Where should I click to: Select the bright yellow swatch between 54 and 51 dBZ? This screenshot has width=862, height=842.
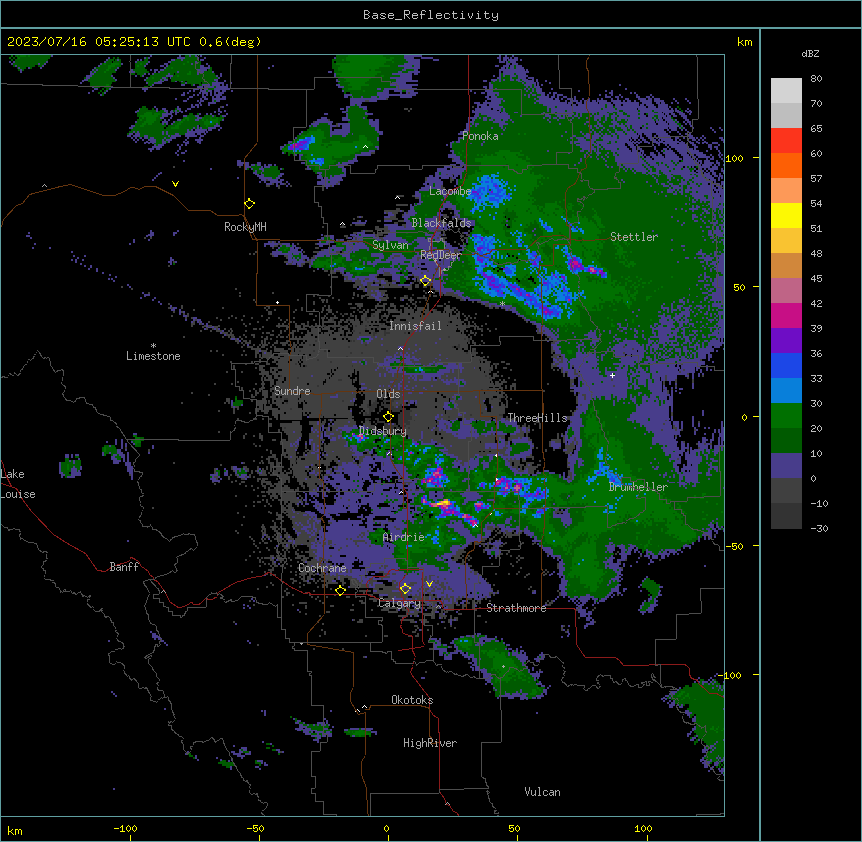coord(786,215)
